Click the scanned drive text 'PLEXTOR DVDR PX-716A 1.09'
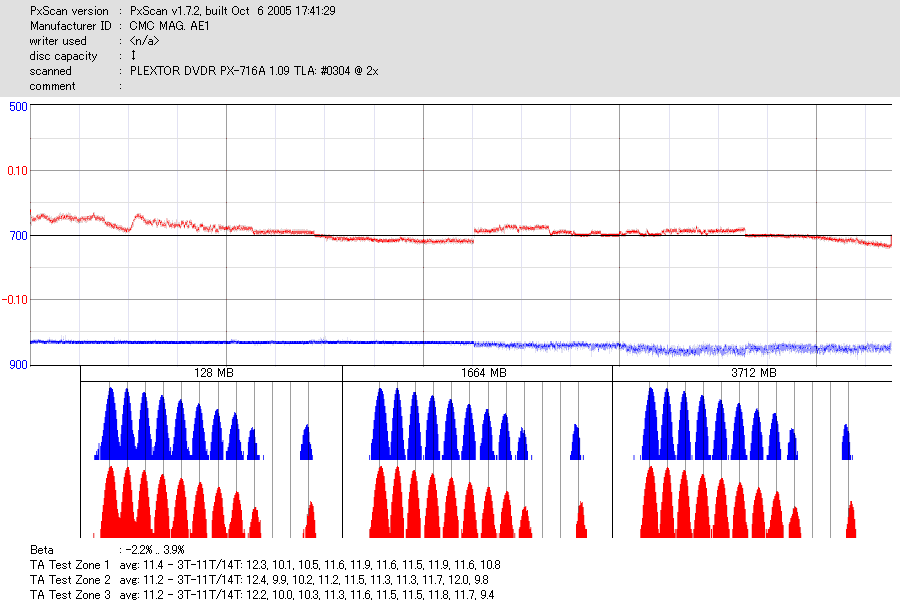The height and width of the screenshot is (607, 900). 210,71
